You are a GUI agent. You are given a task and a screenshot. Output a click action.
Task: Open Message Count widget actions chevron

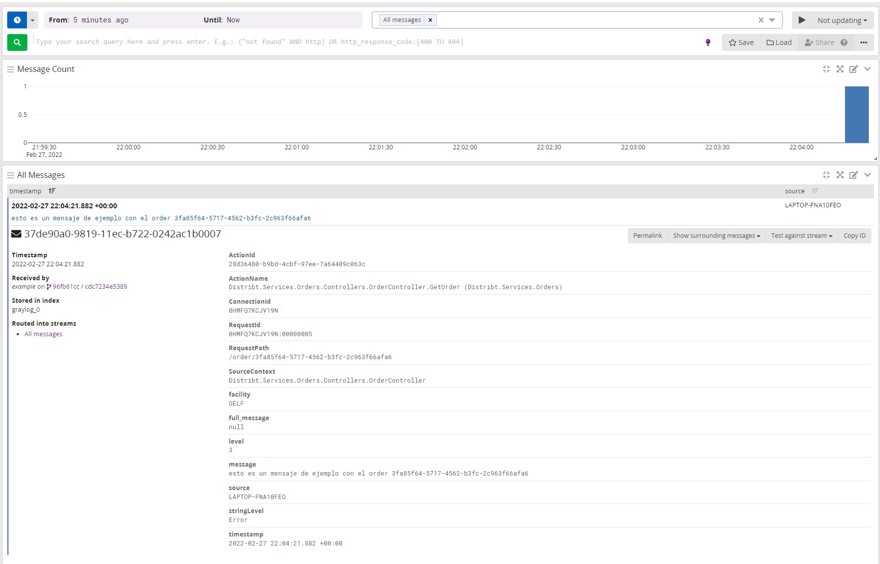coord(868,69)
